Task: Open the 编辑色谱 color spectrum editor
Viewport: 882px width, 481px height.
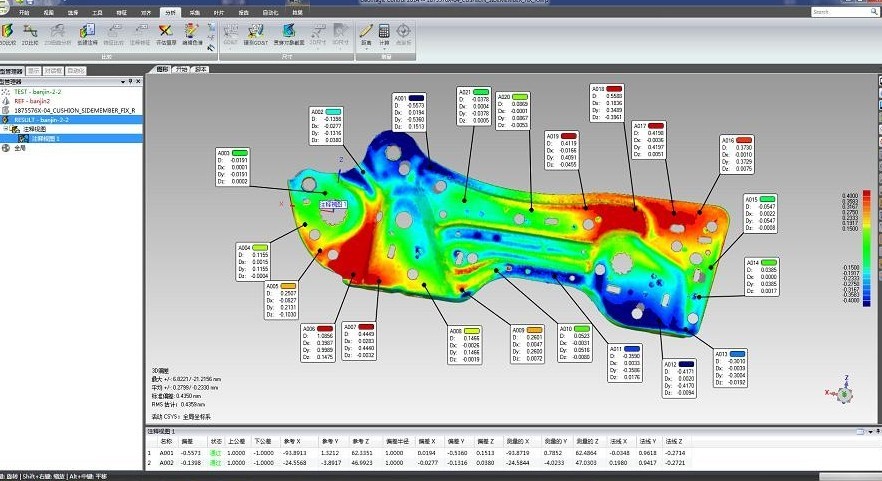Action: (x=192, y=33)
